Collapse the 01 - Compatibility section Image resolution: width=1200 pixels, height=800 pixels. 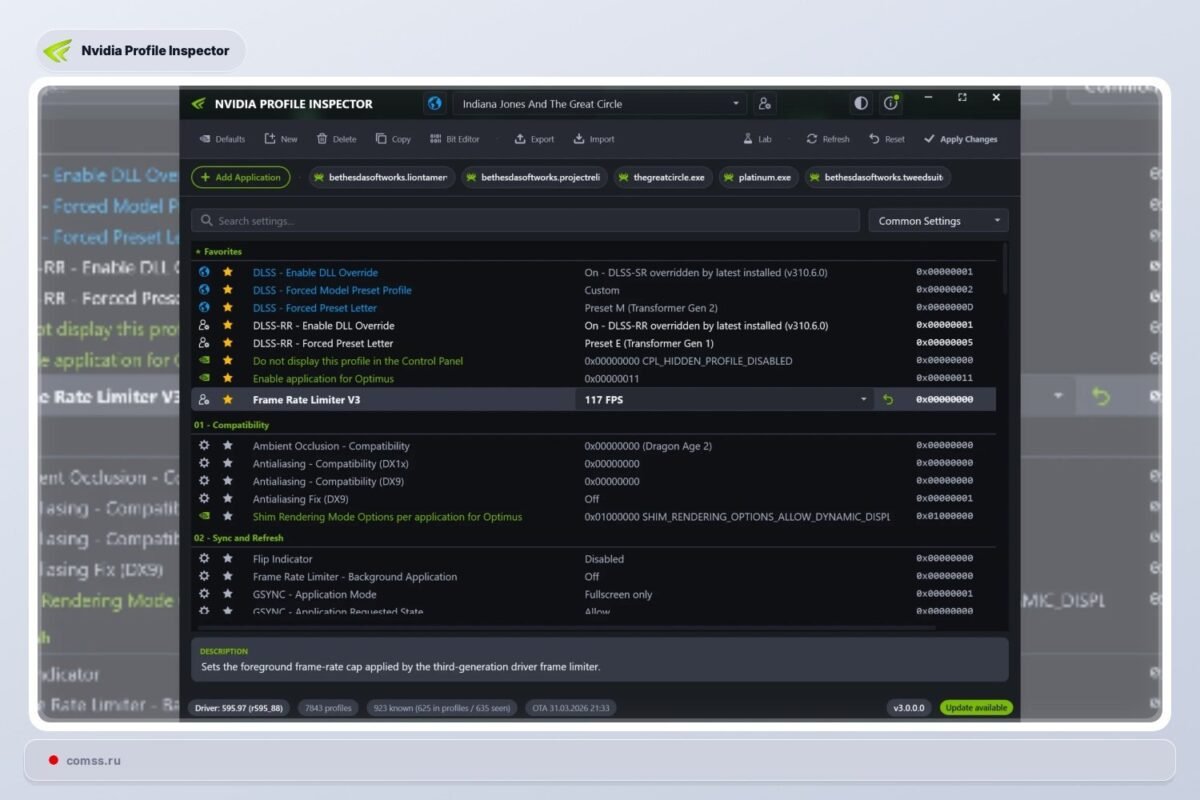point(231,425)
